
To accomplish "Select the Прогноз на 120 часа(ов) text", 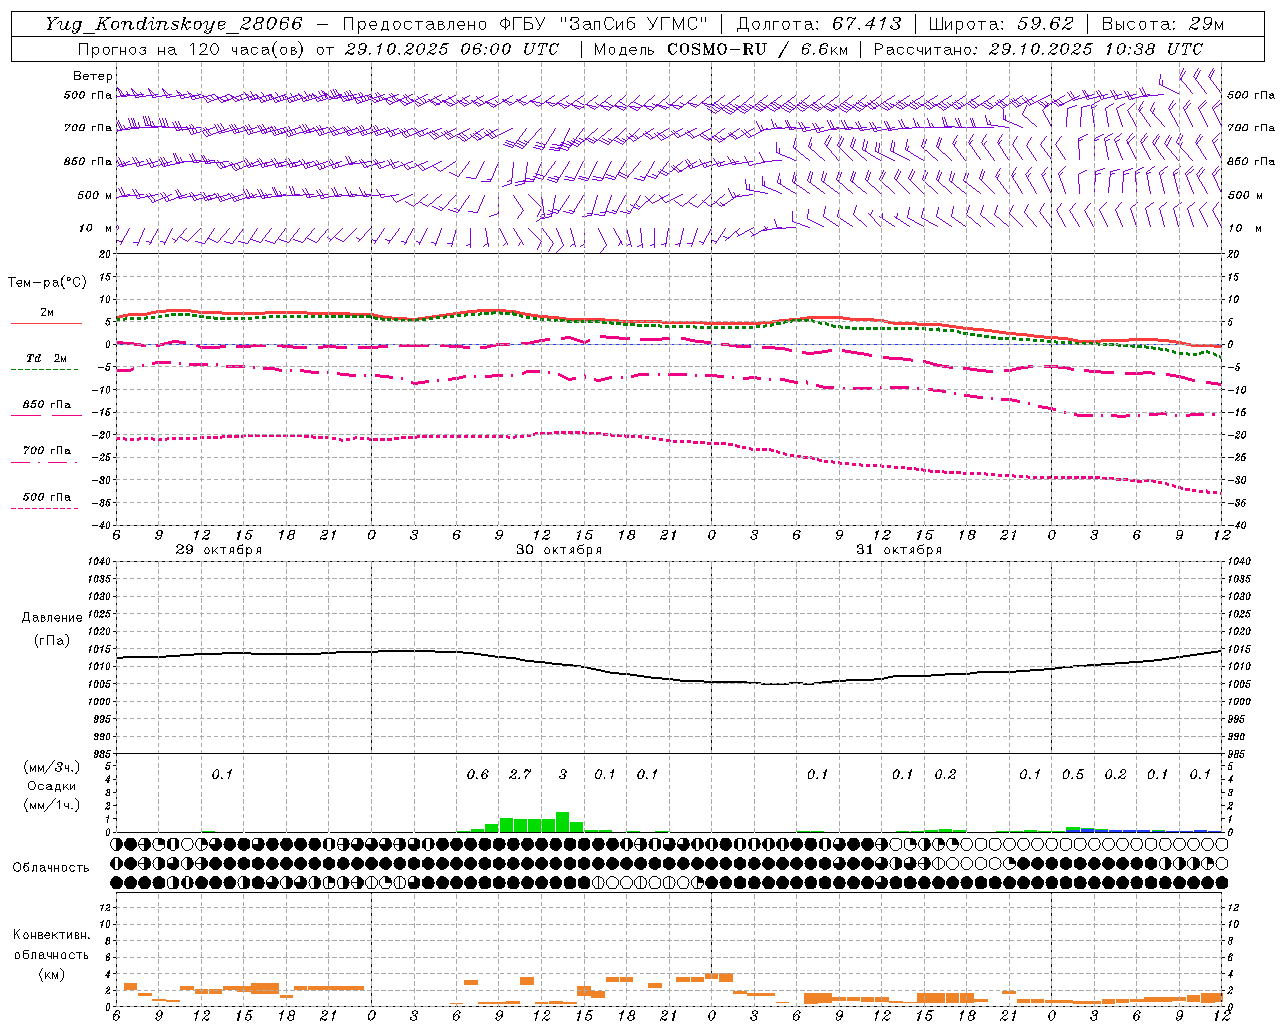I will 192,49.
